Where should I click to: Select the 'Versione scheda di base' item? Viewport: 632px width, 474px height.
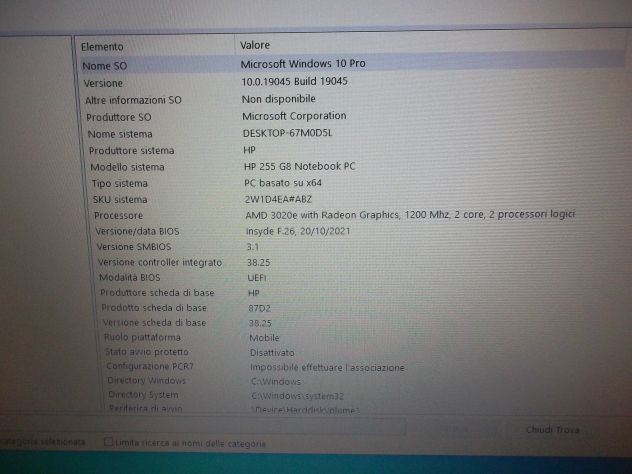(x=154, y=322)
